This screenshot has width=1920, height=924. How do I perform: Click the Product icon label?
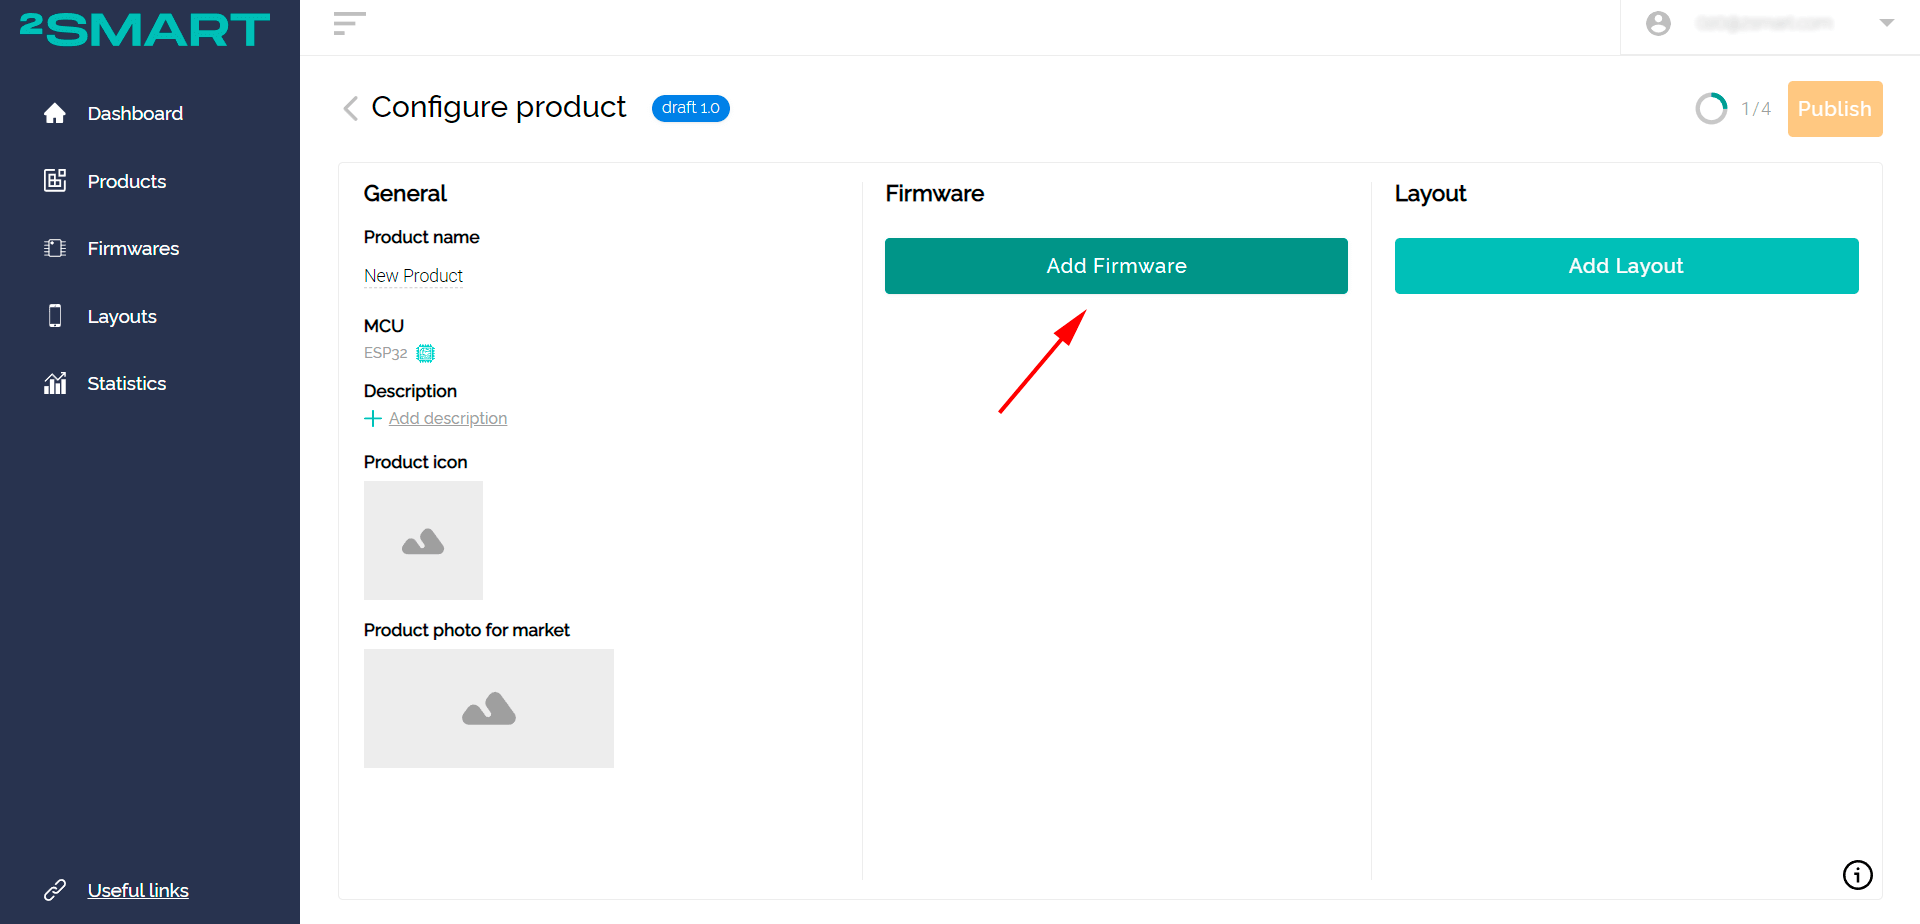click(x=415, y=462)
